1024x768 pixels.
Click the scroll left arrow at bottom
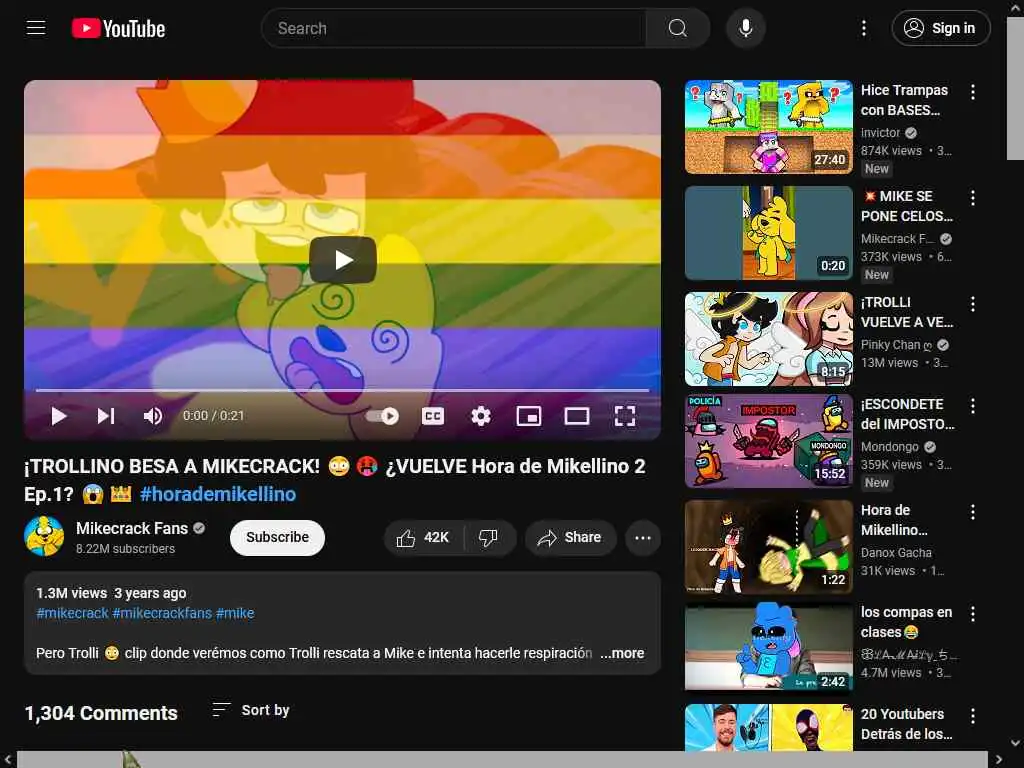click(7, 760)
